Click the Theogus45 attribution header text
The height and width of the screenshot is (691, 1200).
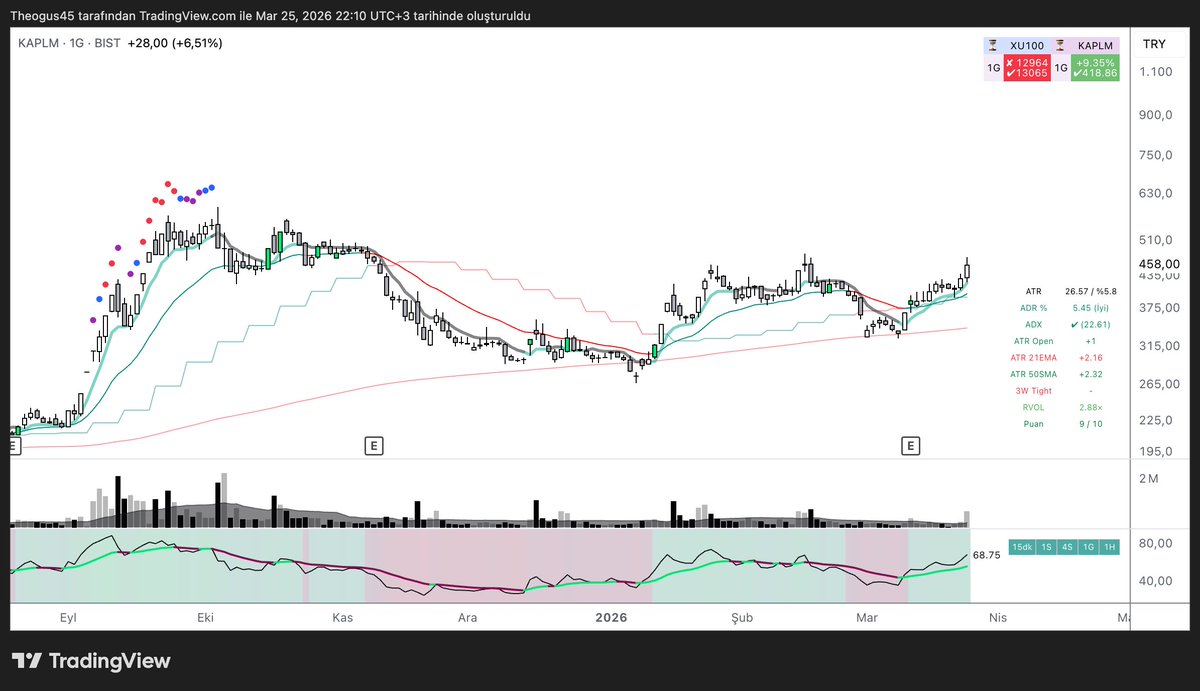271,16
